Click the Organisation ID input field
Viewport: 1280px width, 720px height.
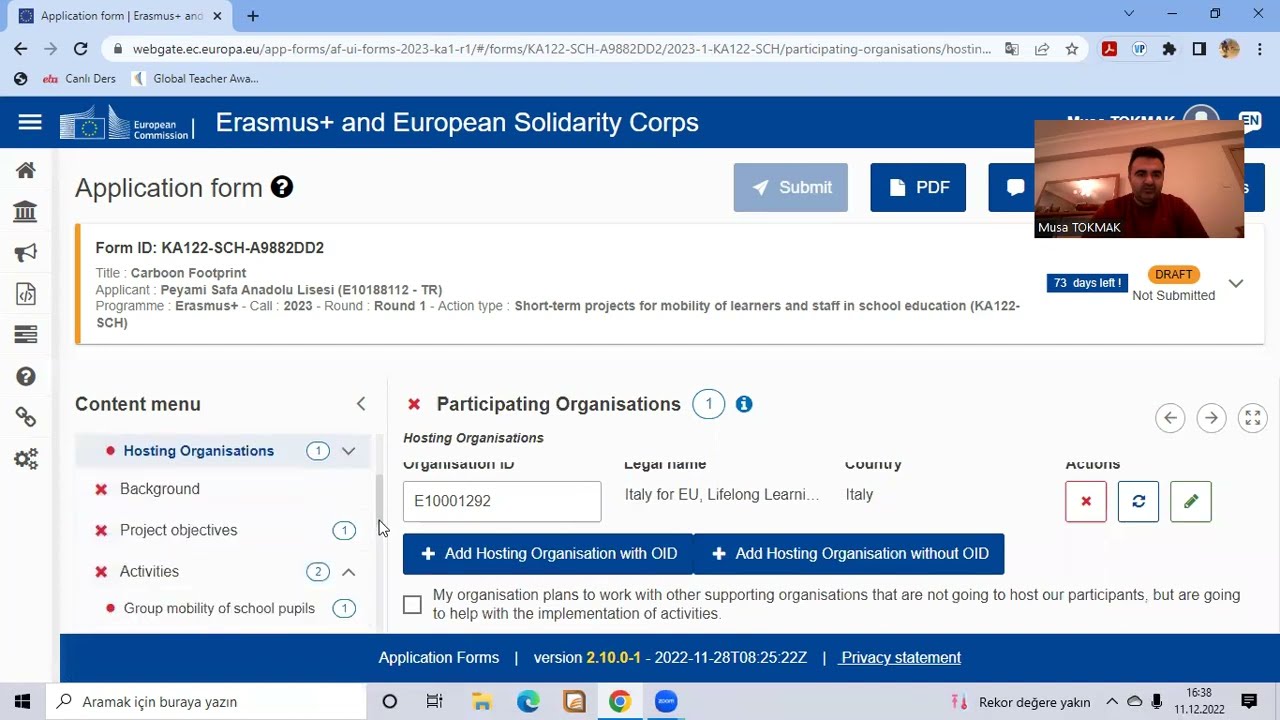pyautogui.click(x=502, y=501)
